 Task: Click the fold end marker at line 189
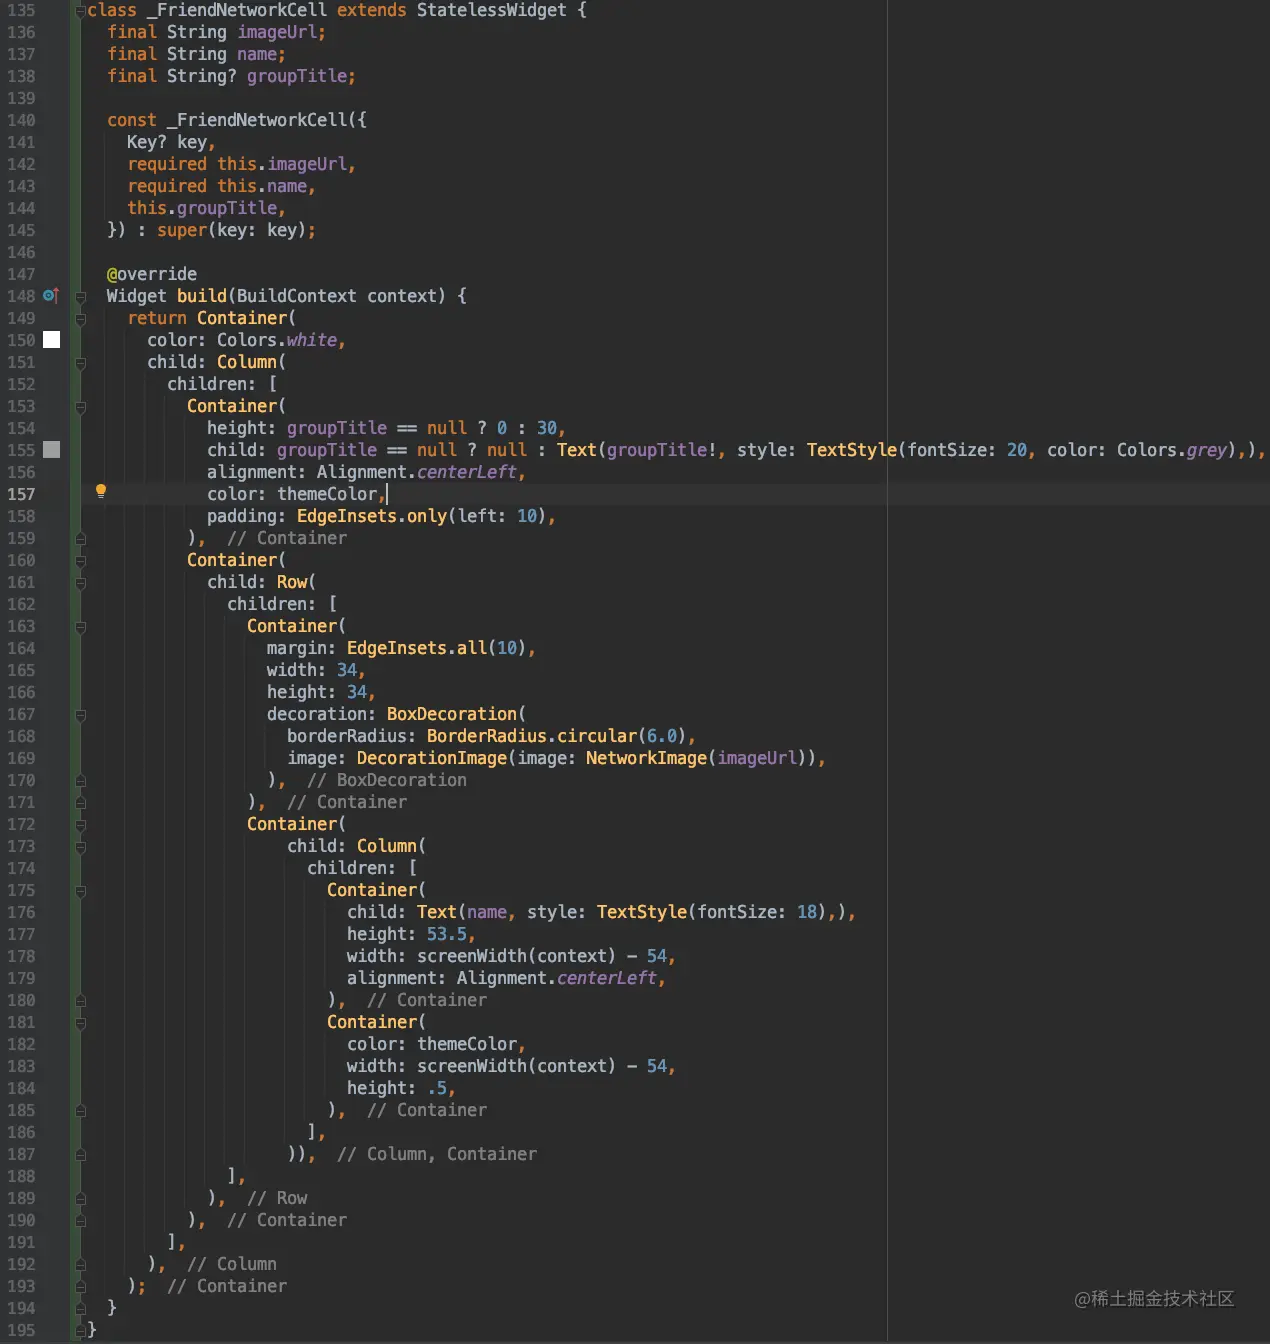point(80,1198)
